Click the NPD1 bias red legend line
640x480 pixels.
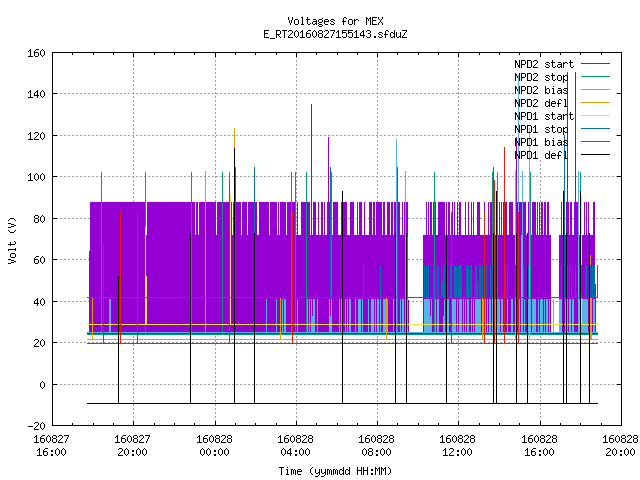[x=595, y=142]
